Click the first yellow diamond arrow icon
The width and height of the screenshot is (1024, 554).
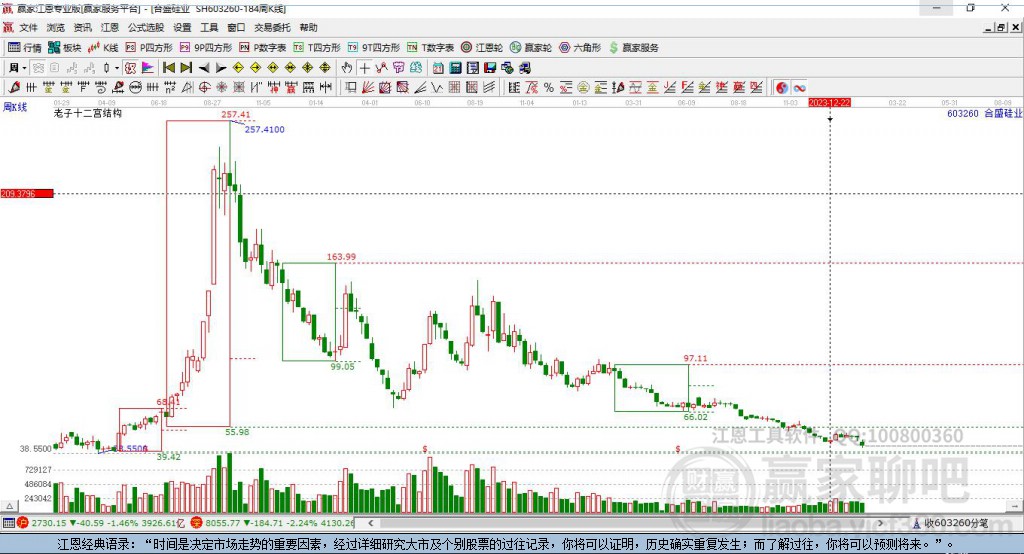click(238, 68)
